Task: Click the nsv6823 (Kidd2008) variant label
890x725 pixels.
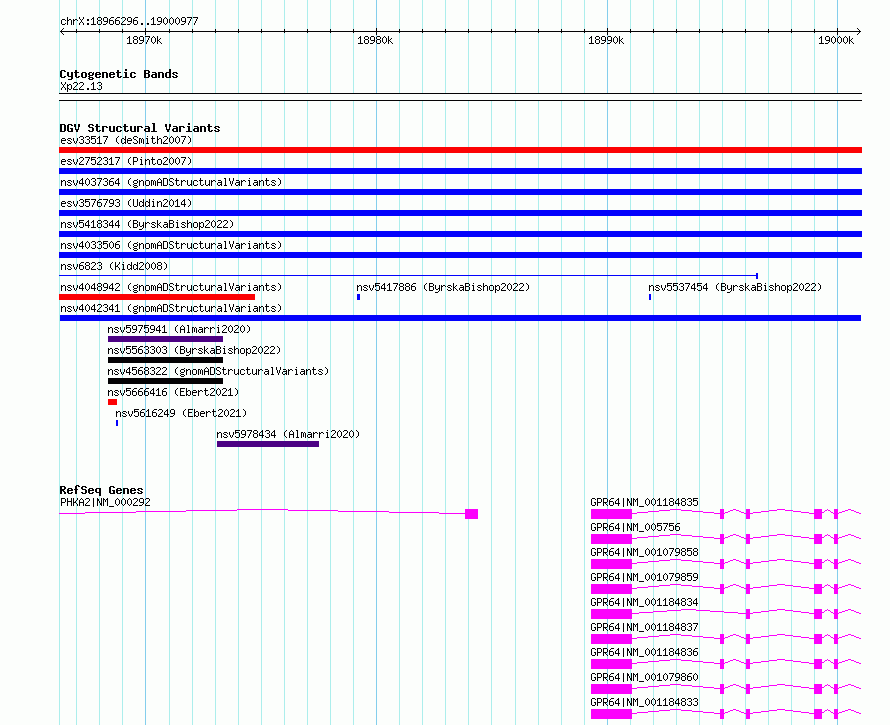Action: (x=114, y=266)
